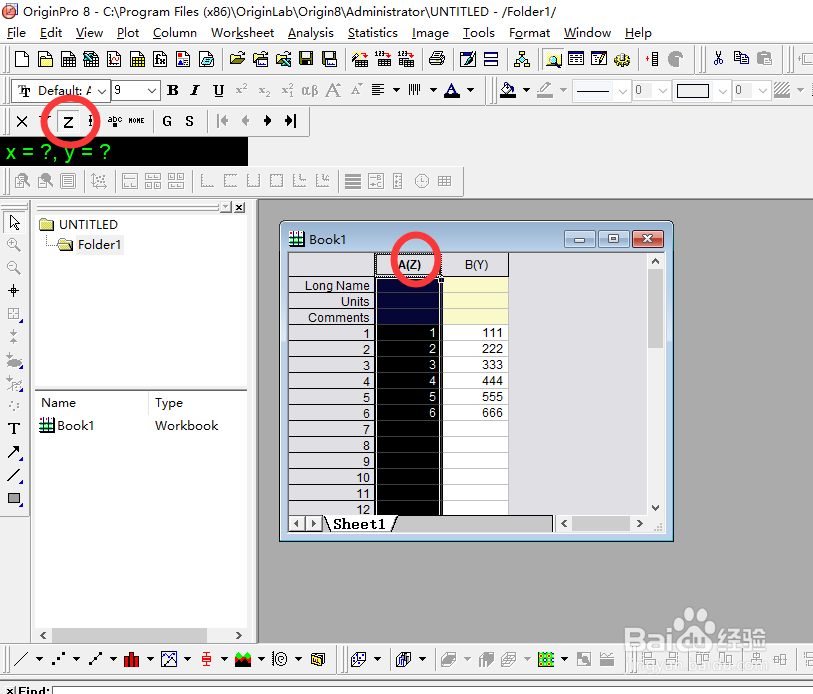Image resolution: width=813 pixels, height=694 pixels.
Task: Select the Arrow drawing tool
Action: tap(14, 452)
